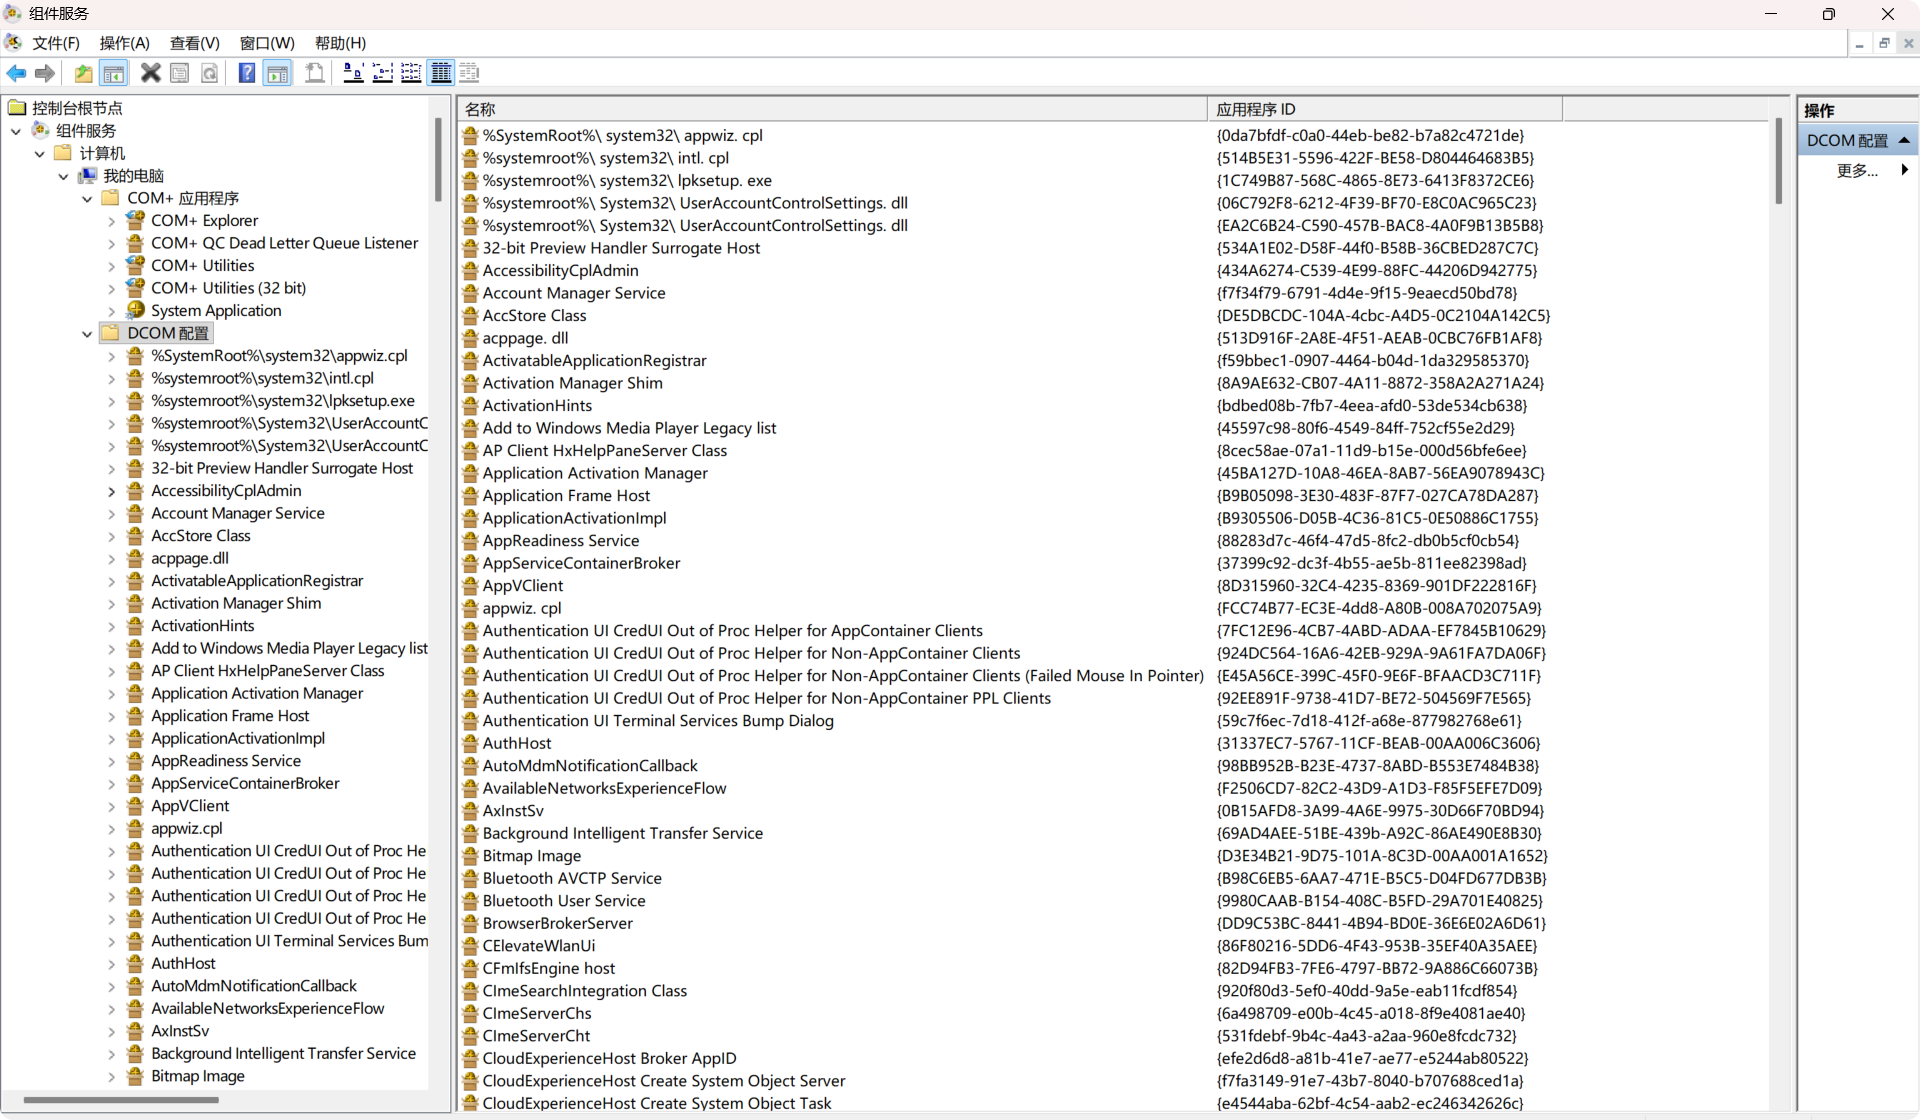
Task: Click the Up one level folder icon
Action: click(84, 73)
